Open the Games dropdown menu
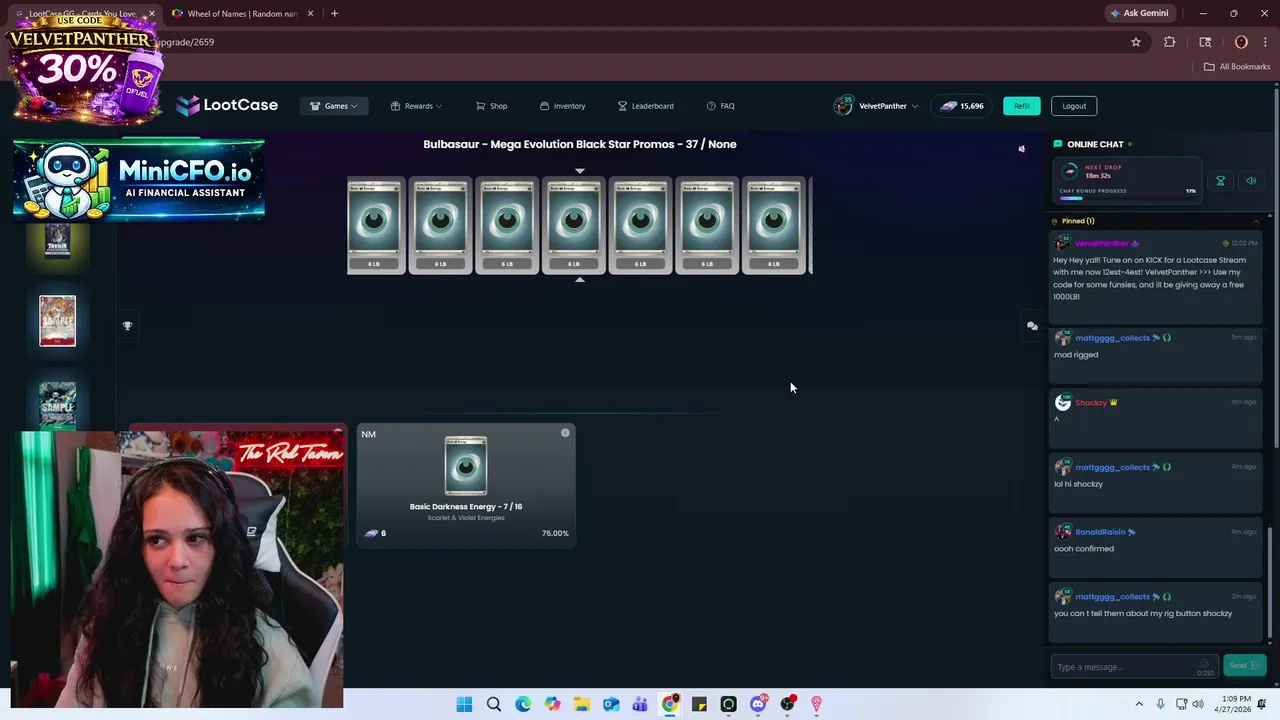 pyautogui.click(x=334, y=106)
